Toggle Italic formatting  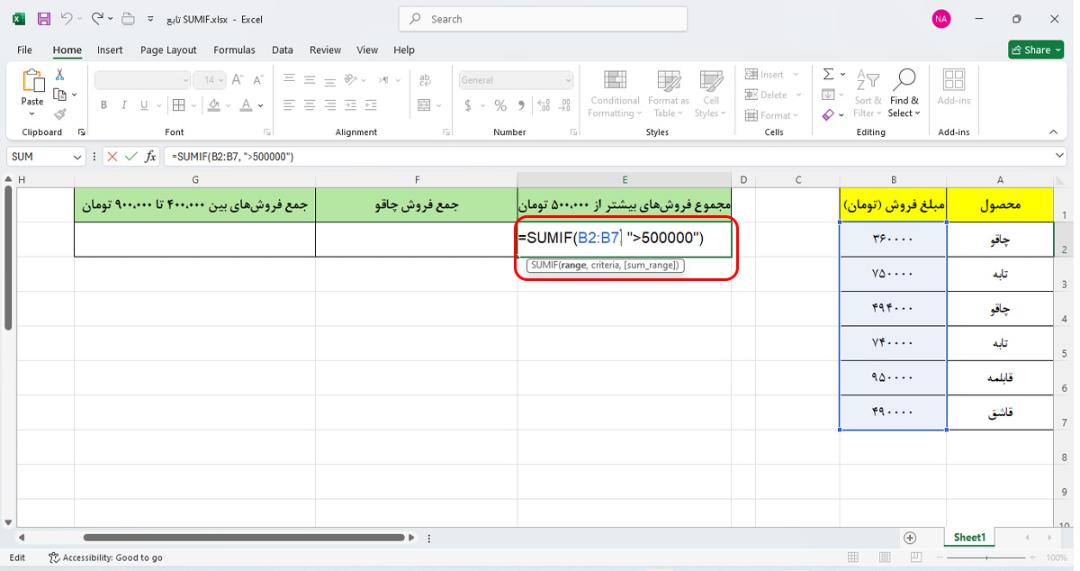(123, 105)
